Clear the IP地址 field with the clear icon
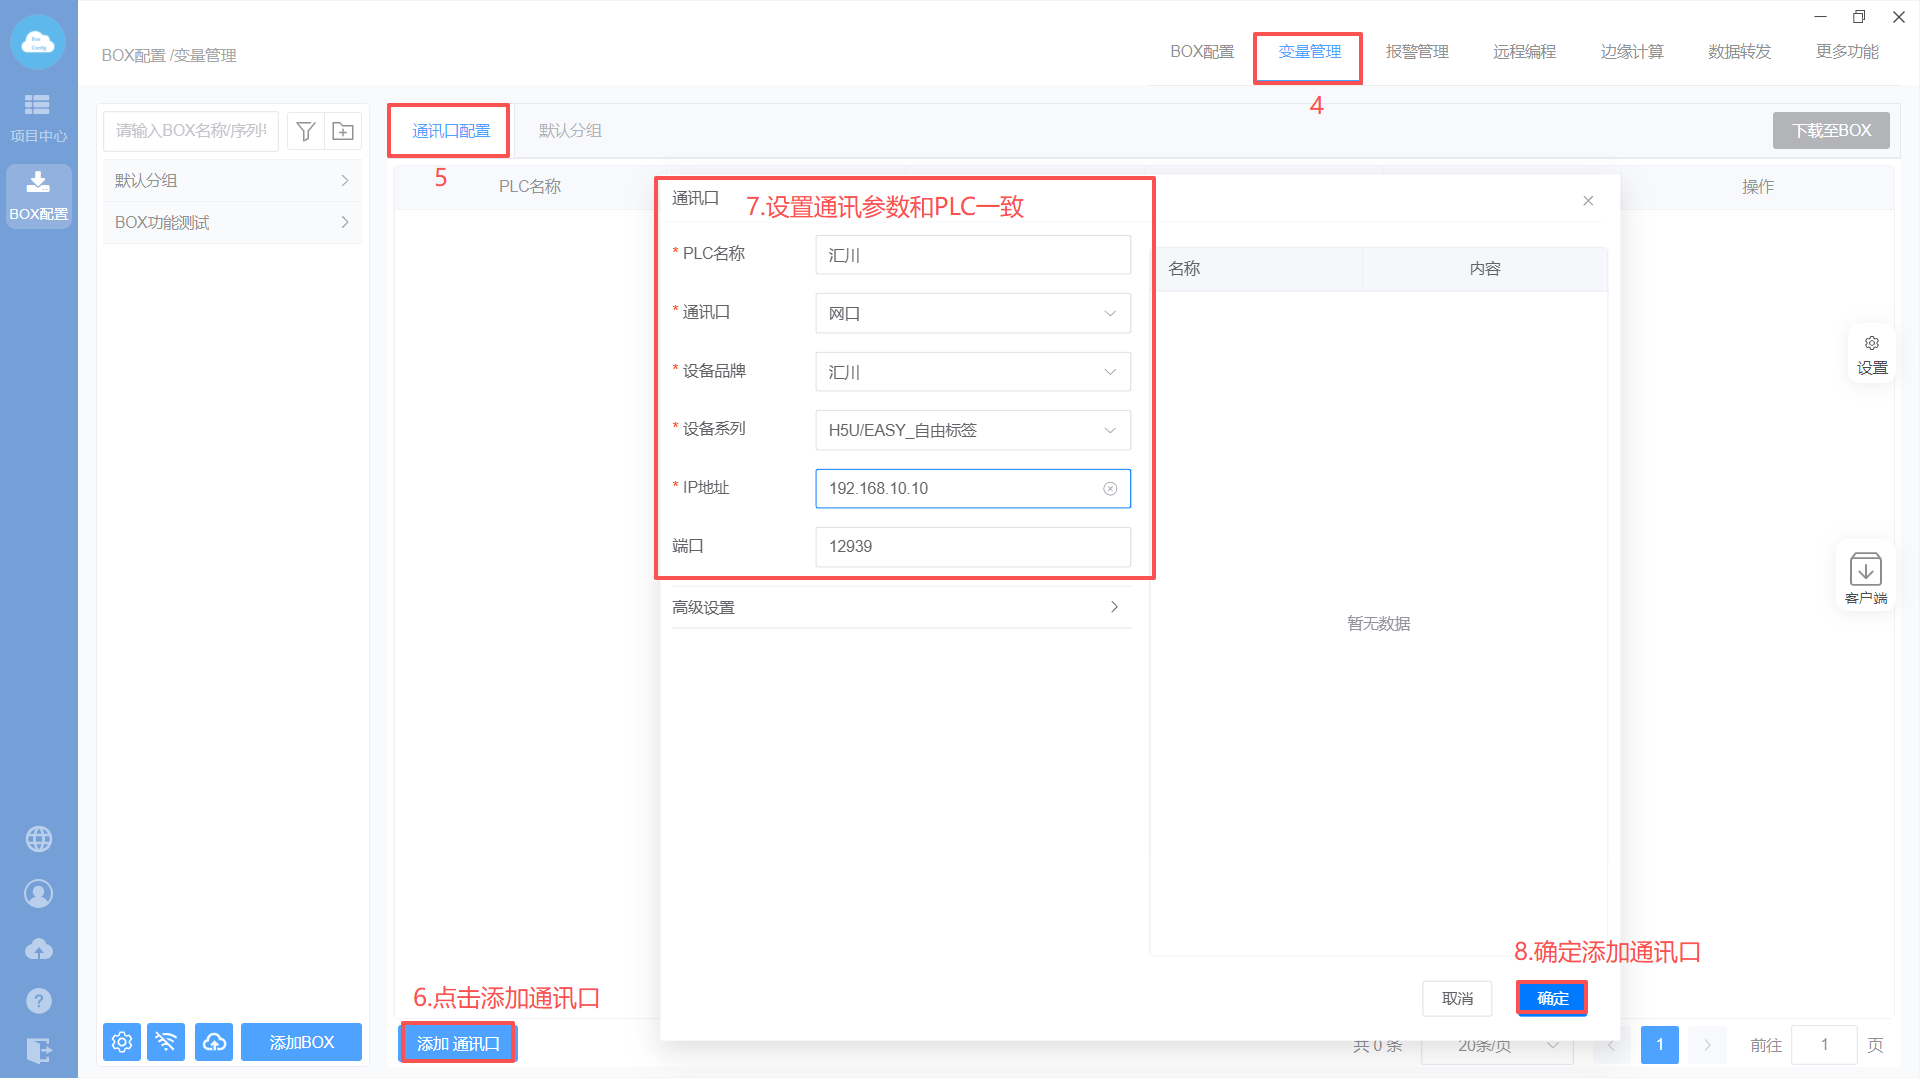 click(1110, 489)
